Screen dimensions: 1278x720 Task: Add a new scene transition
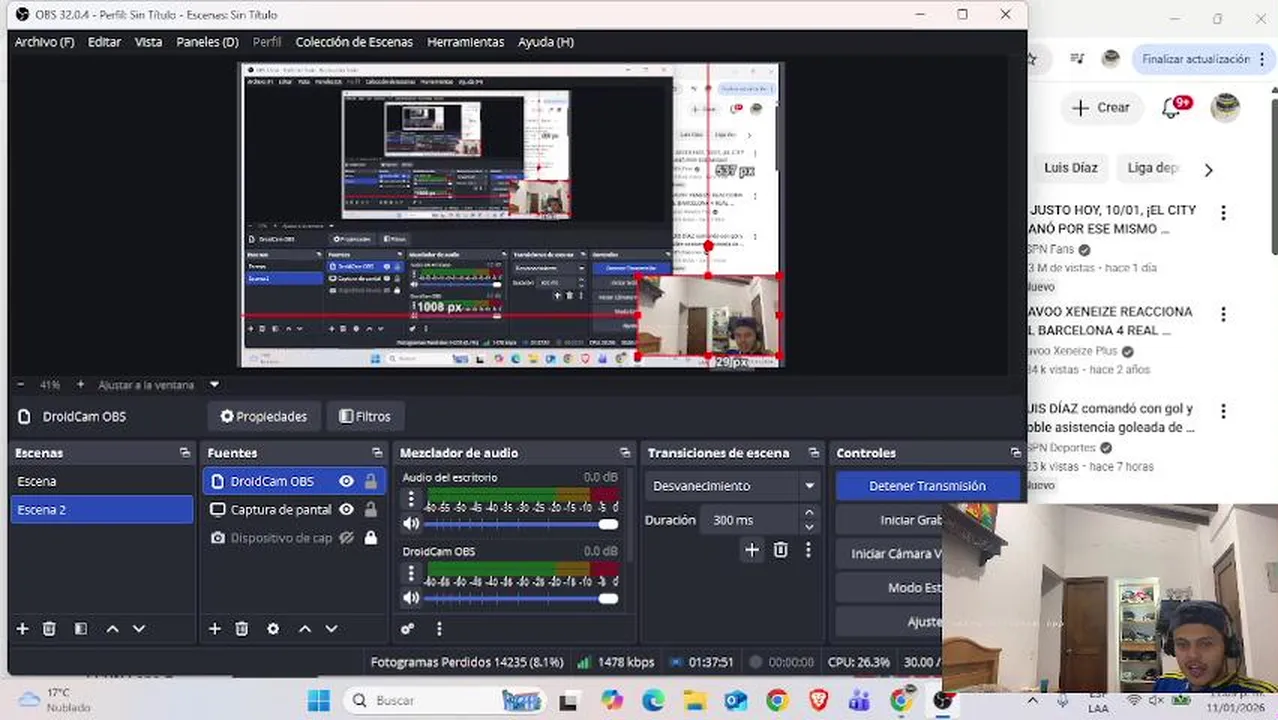[x=752, y=550]
